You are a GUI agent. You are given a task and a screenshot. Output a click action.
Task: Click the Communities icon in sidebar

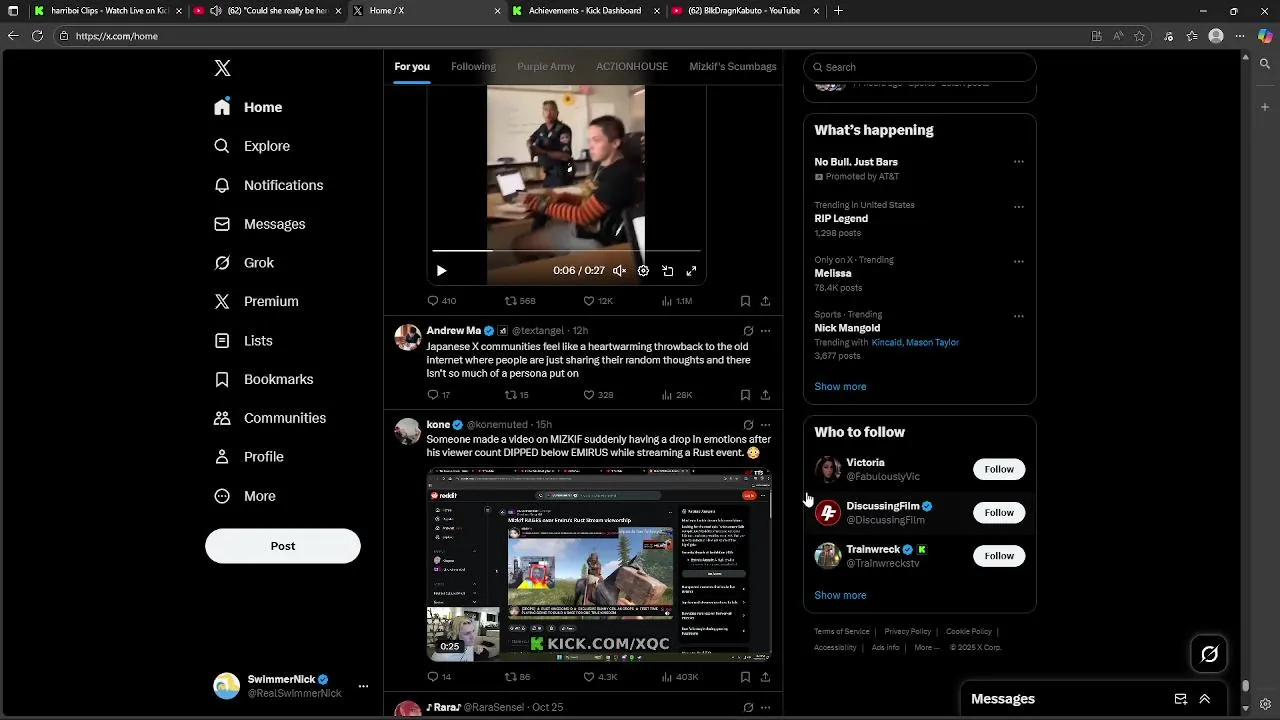coord(222,418)
